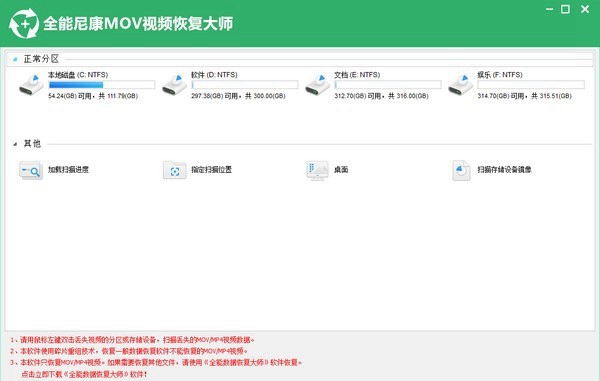The image size is (600, 381).
Task: Close the recovery application window
Action: click(x=585, y=9)
